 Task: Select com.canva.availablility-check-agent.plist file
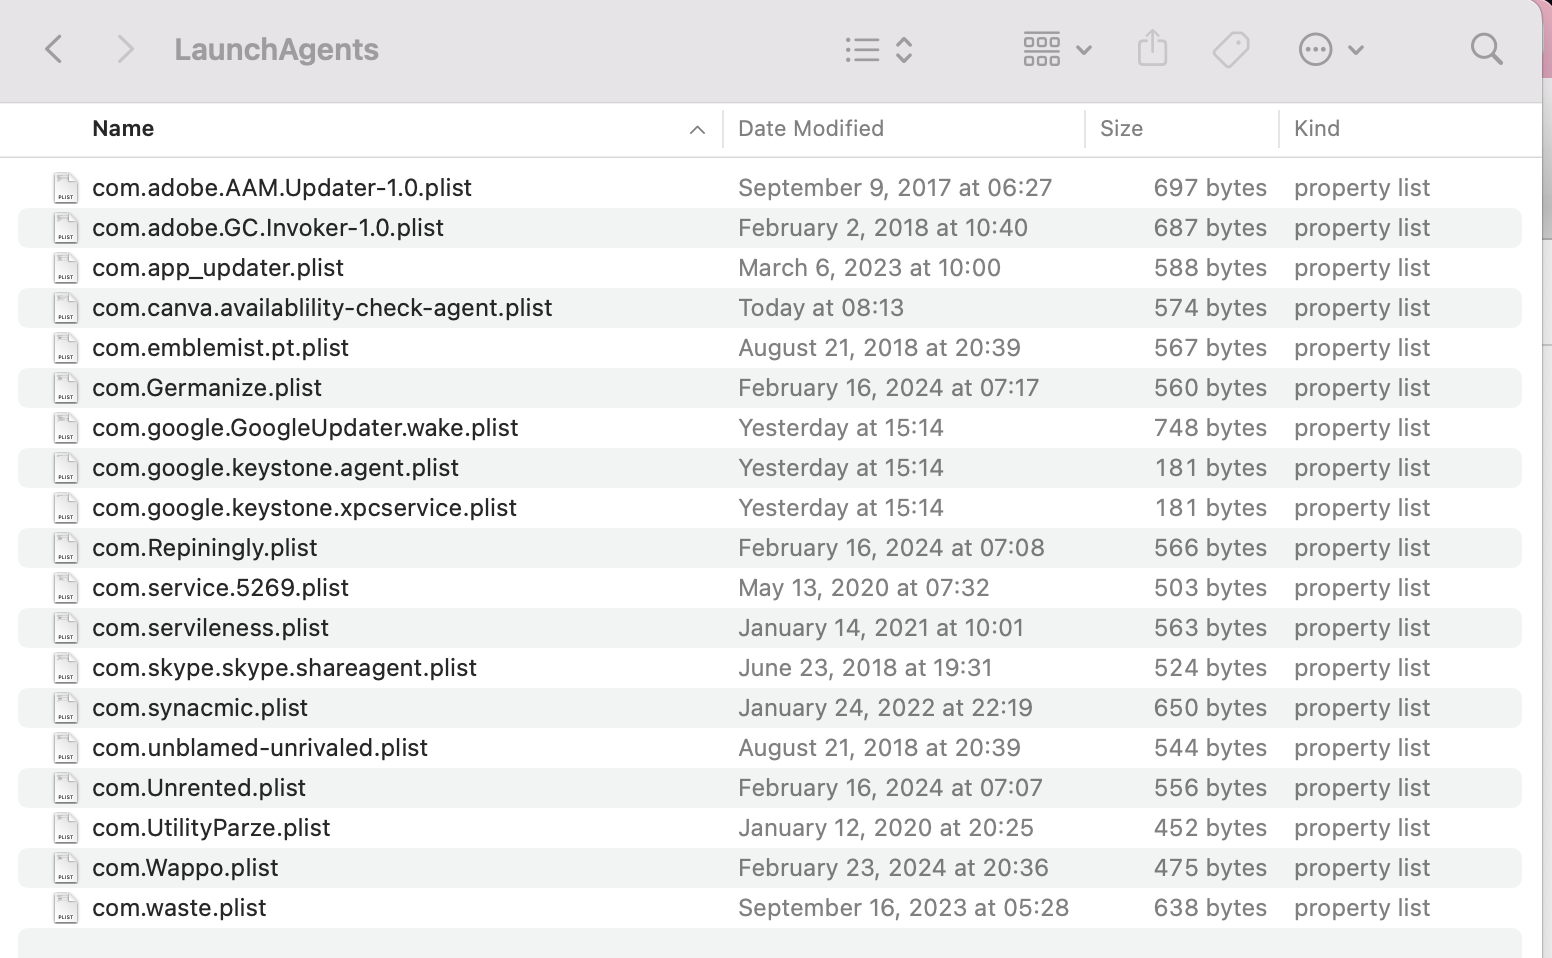[322, 308]
